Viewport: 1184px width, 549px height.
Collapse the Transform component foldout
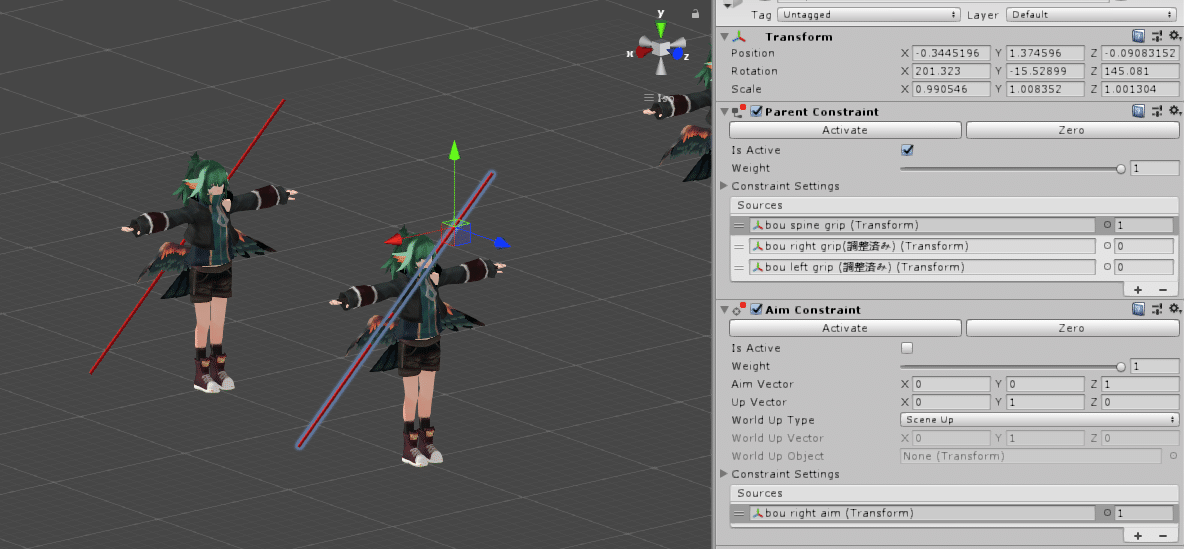(x=725, y=36)
